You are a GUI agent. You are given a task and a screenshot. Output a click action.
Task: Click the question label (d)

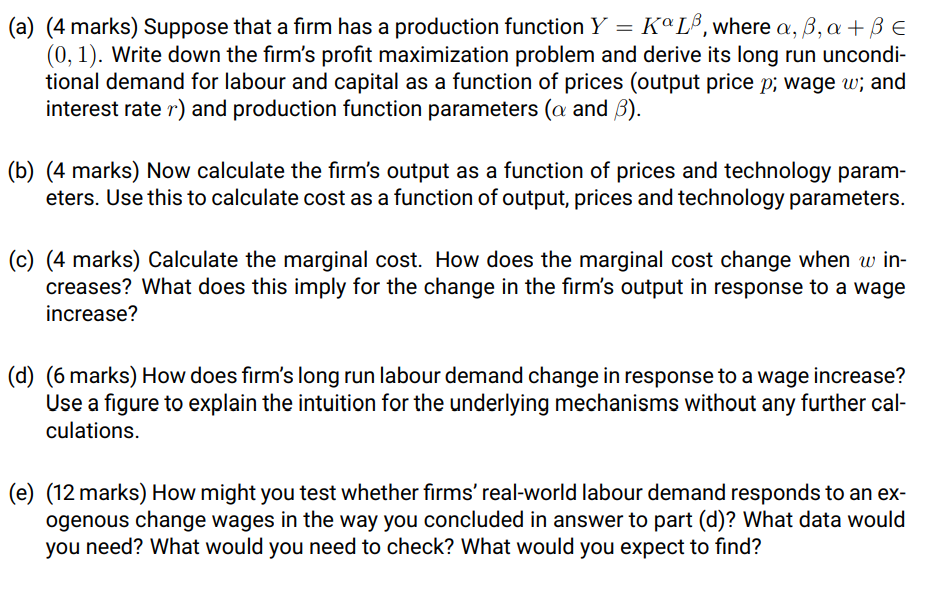coord(21,376)
